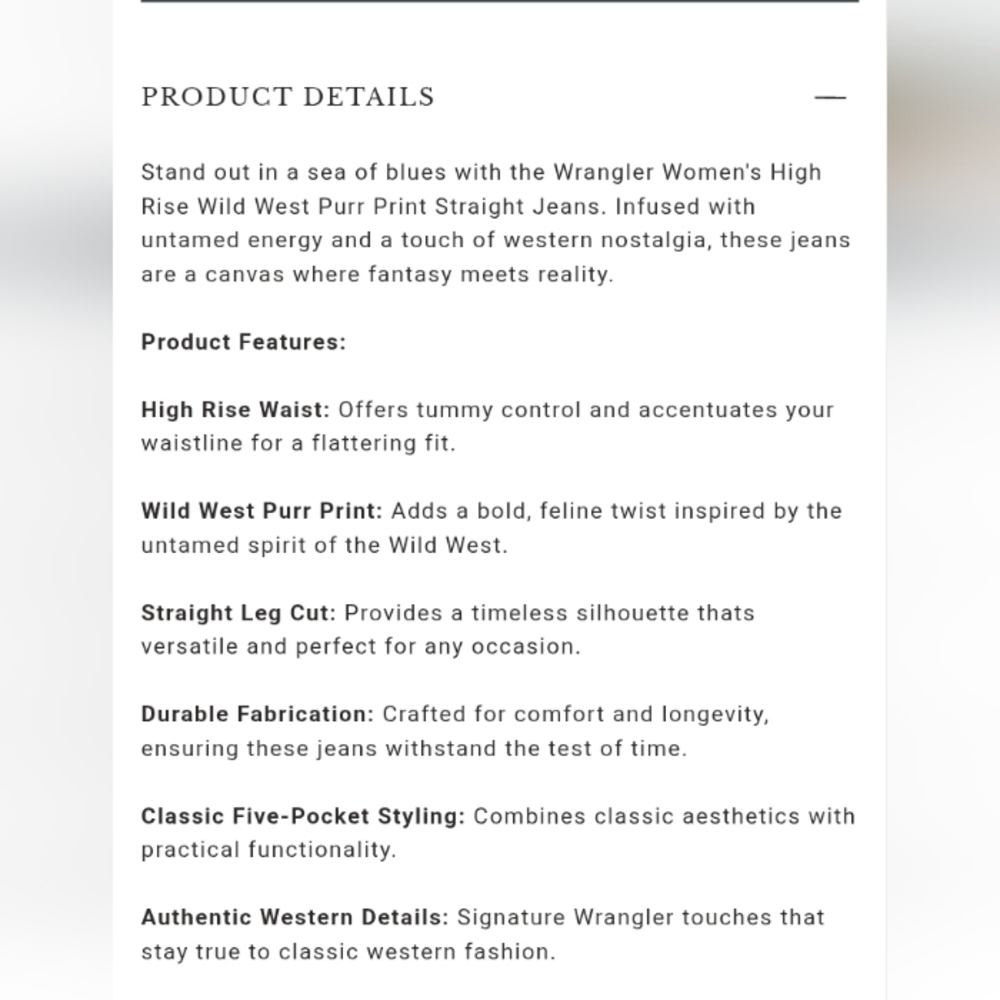The width and height of the screenshot is (1000, 1000).
Task: Click the High Rise Waist label
Action: [235, 409]
